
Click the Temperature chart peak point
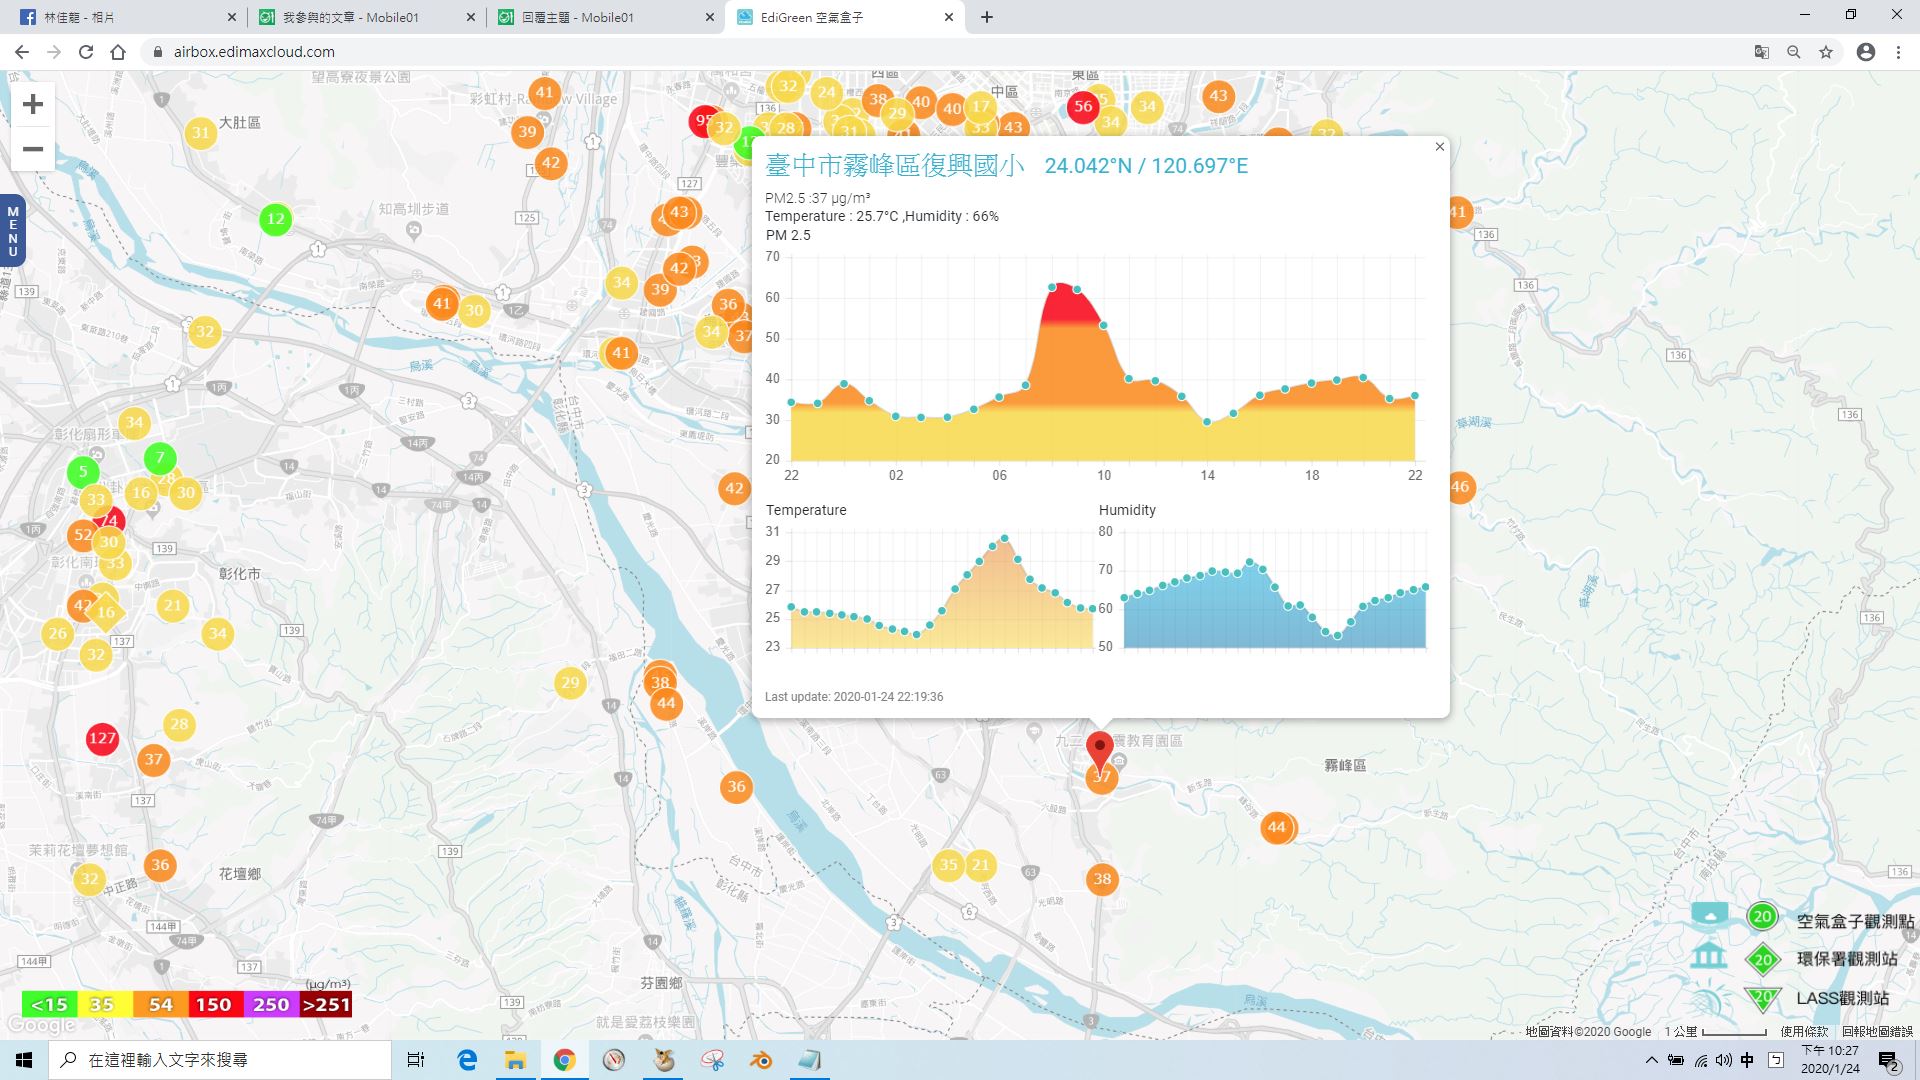click(1005, 538)
